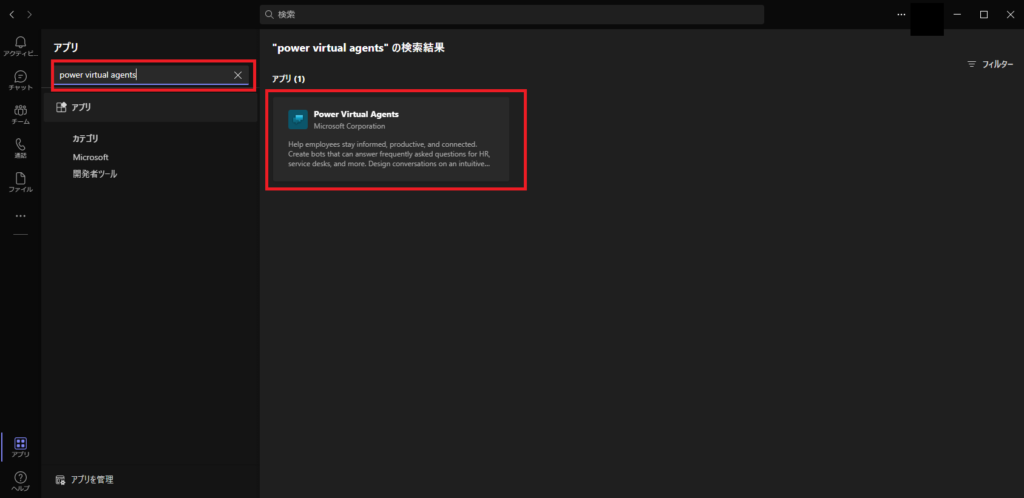Select the Apps (アプリ) icon in the rail

20,447
